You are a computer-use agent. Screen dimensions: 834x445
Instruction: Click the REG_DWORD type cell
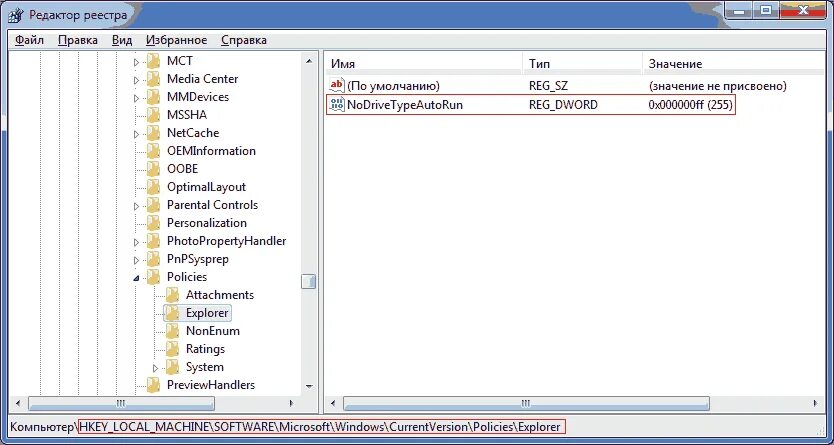point(563,105)
